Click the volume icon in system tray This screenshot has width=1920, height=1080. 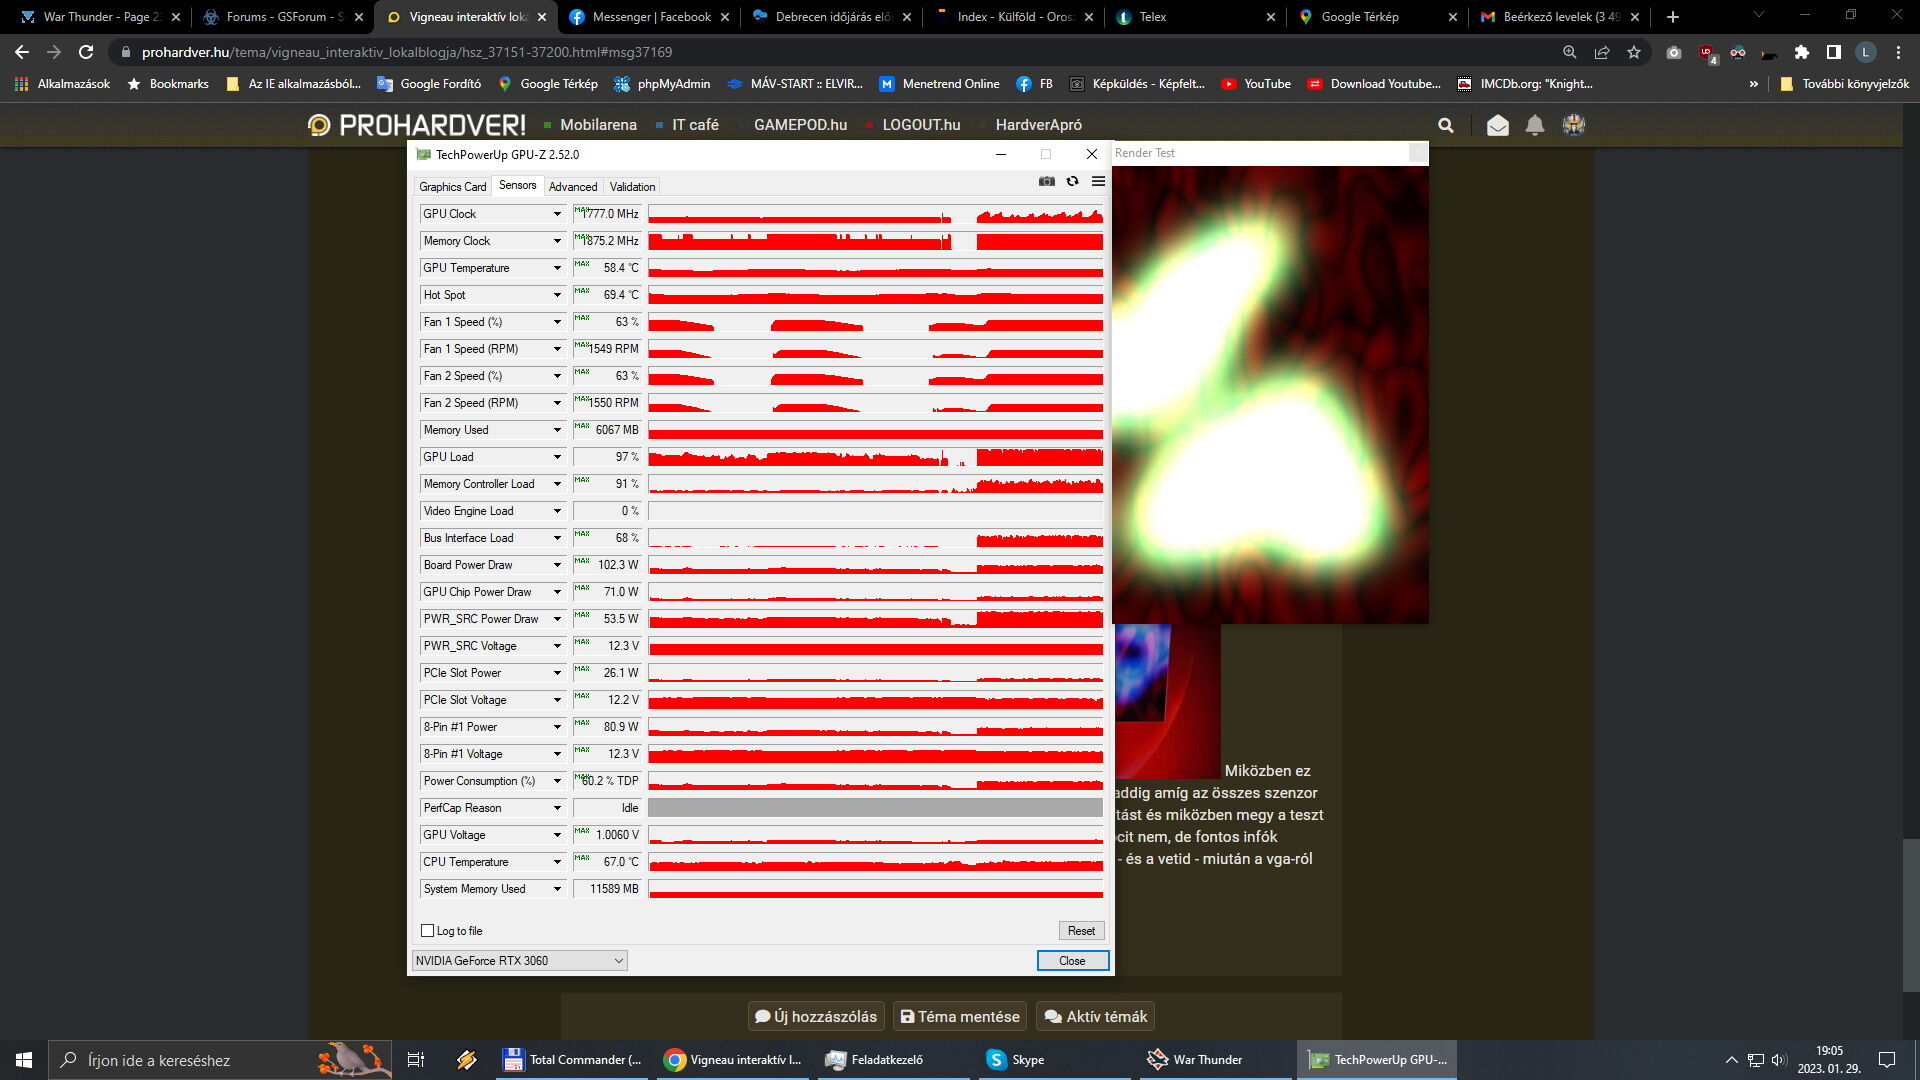(1779, 1060)
